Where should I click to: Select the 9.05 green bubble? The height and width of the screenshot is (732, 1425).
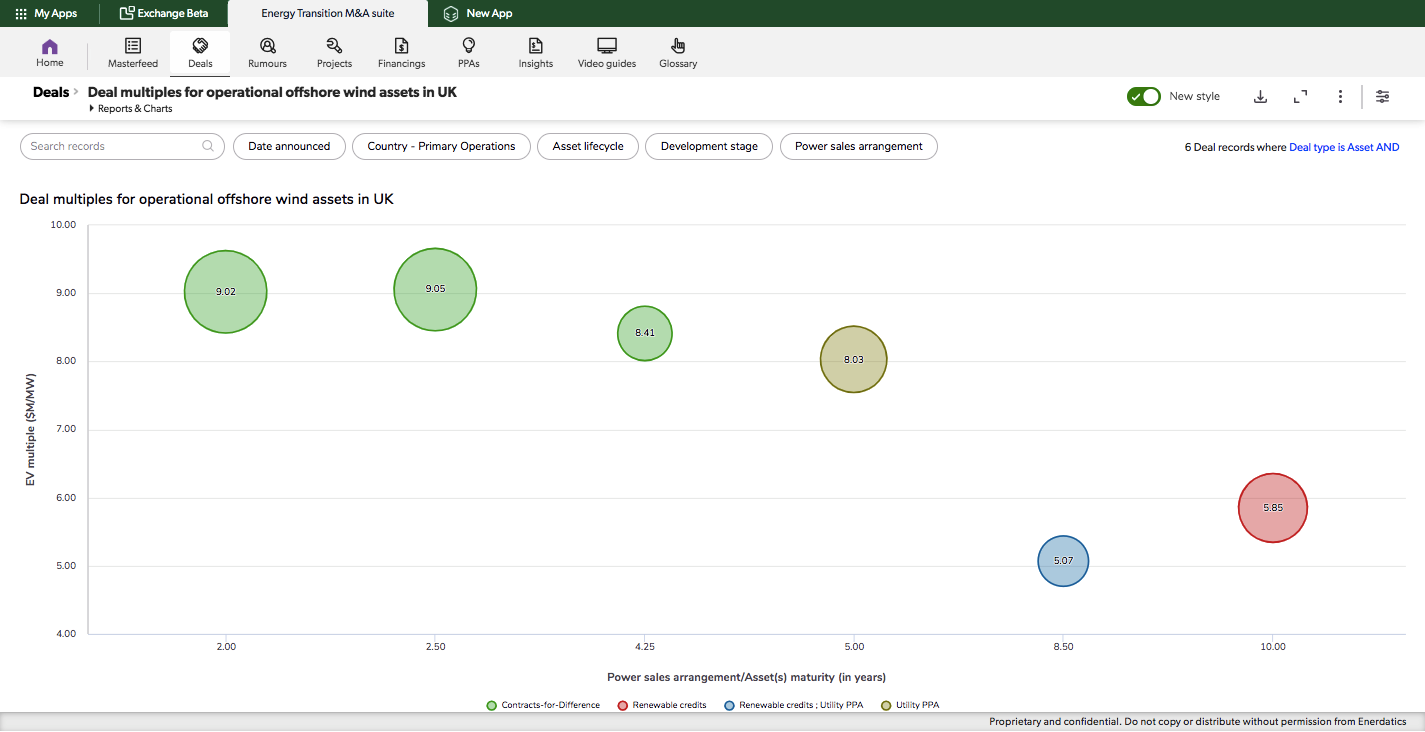point(435,289)
